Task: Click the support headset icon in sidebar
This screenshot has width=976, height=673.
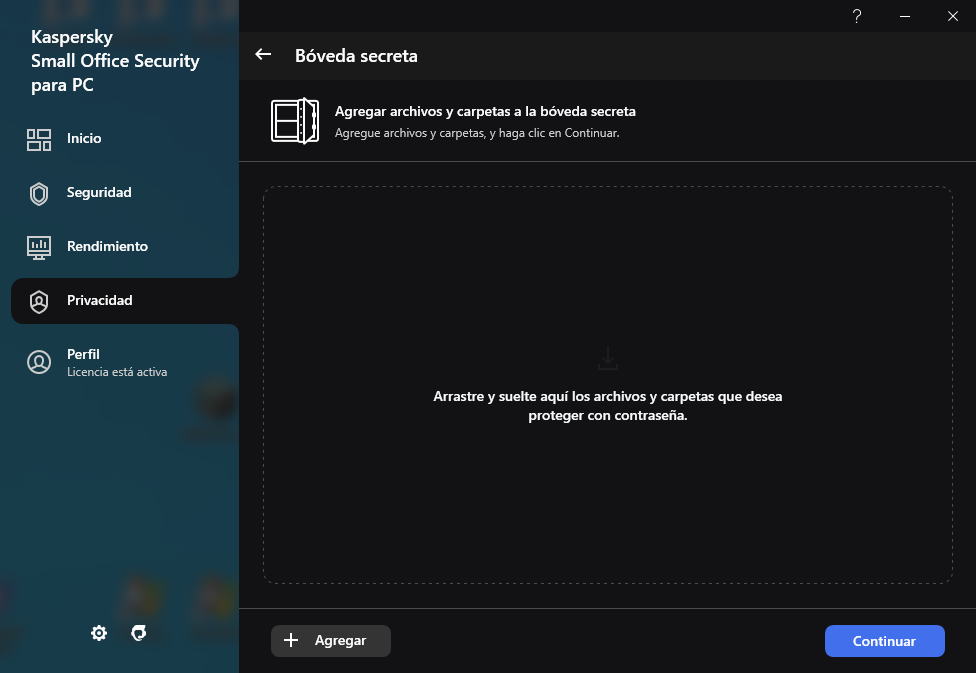Action: (140, 633)
